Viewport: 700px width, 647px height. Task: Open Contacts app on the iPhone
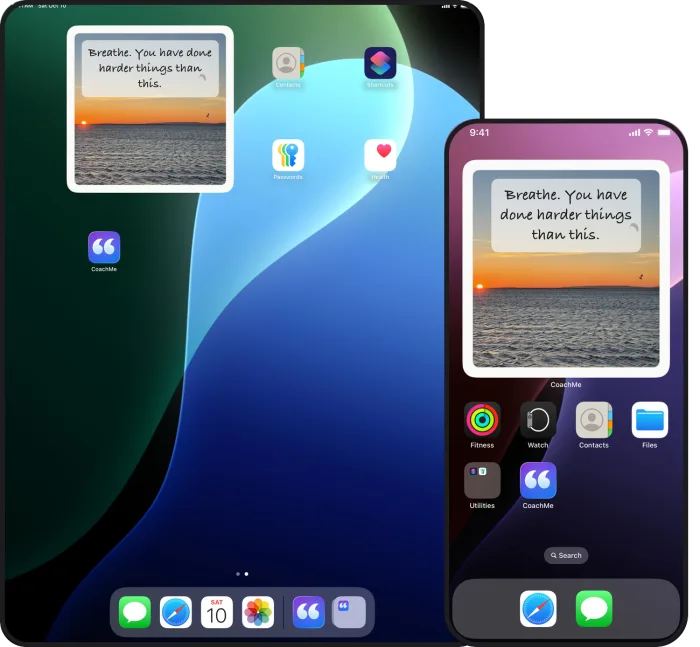click(594, 420)
